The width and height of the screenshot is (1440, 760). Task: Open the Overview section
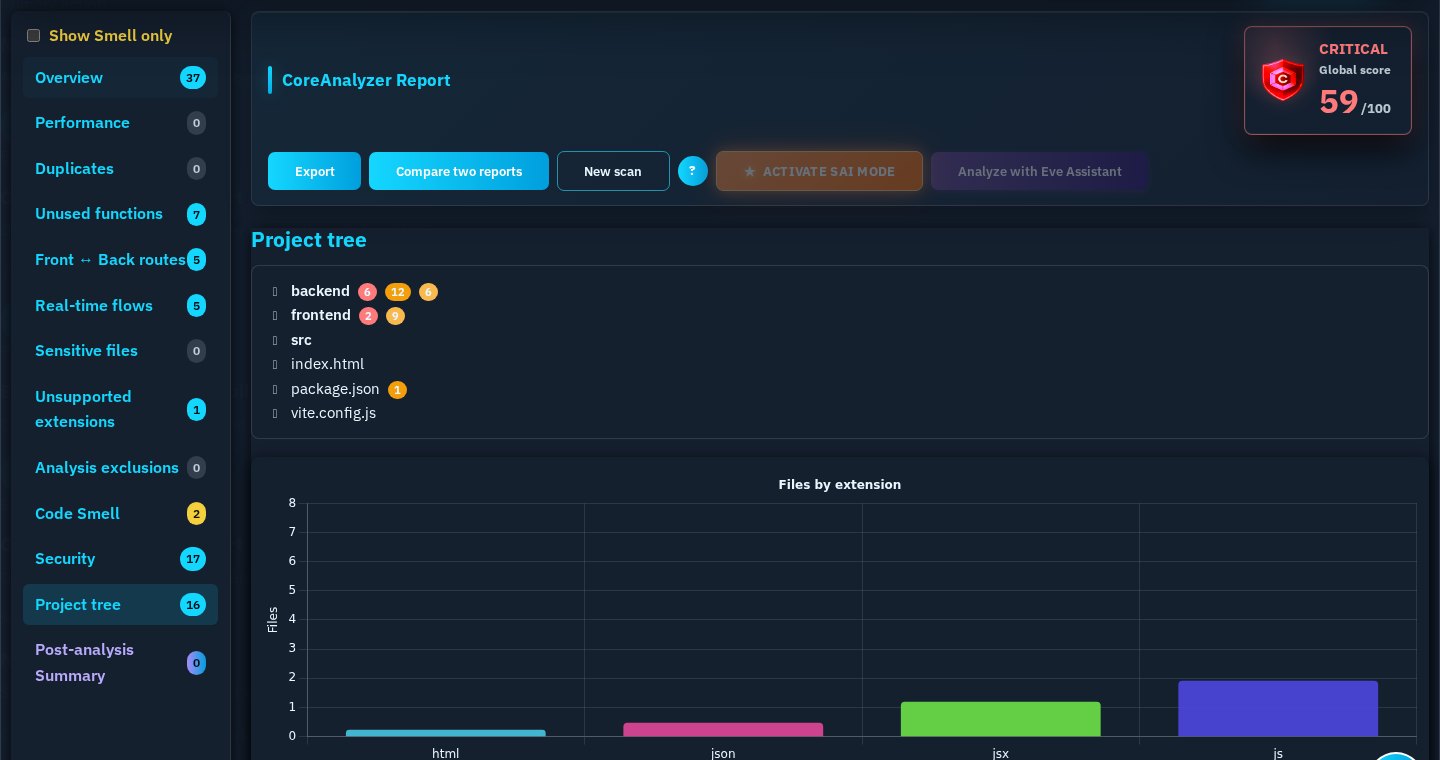pyautogui.click(x=120, y=77)
